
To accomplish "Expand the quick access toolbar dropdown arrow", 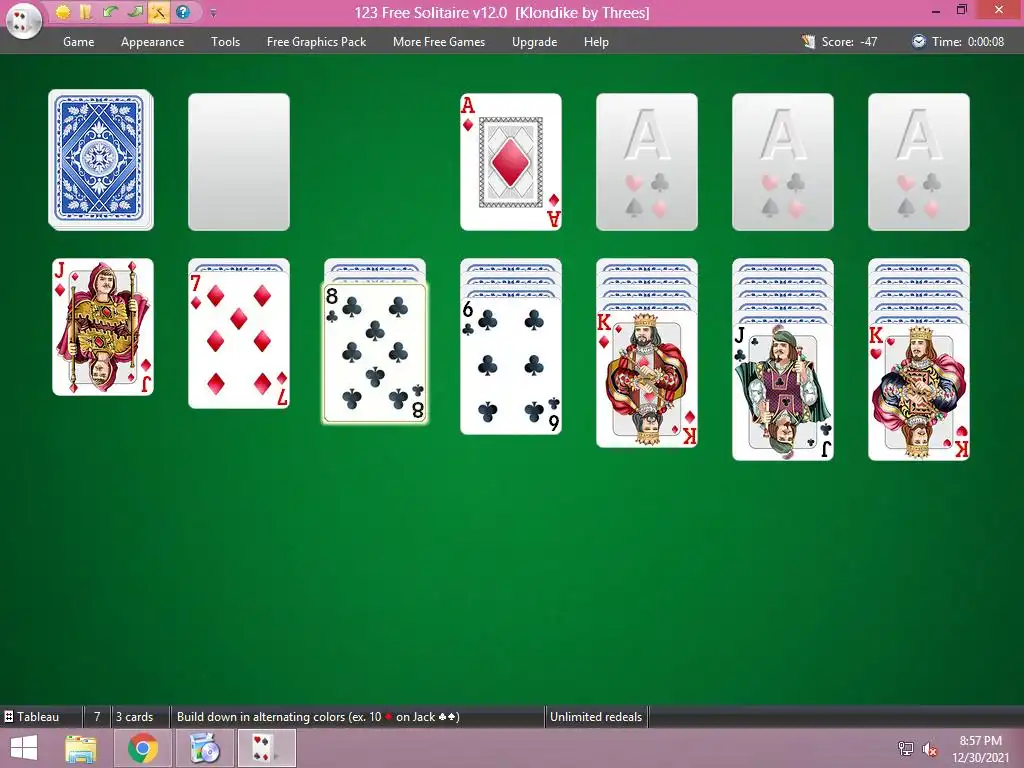I will pyautogui.click(x=213, y=12).
